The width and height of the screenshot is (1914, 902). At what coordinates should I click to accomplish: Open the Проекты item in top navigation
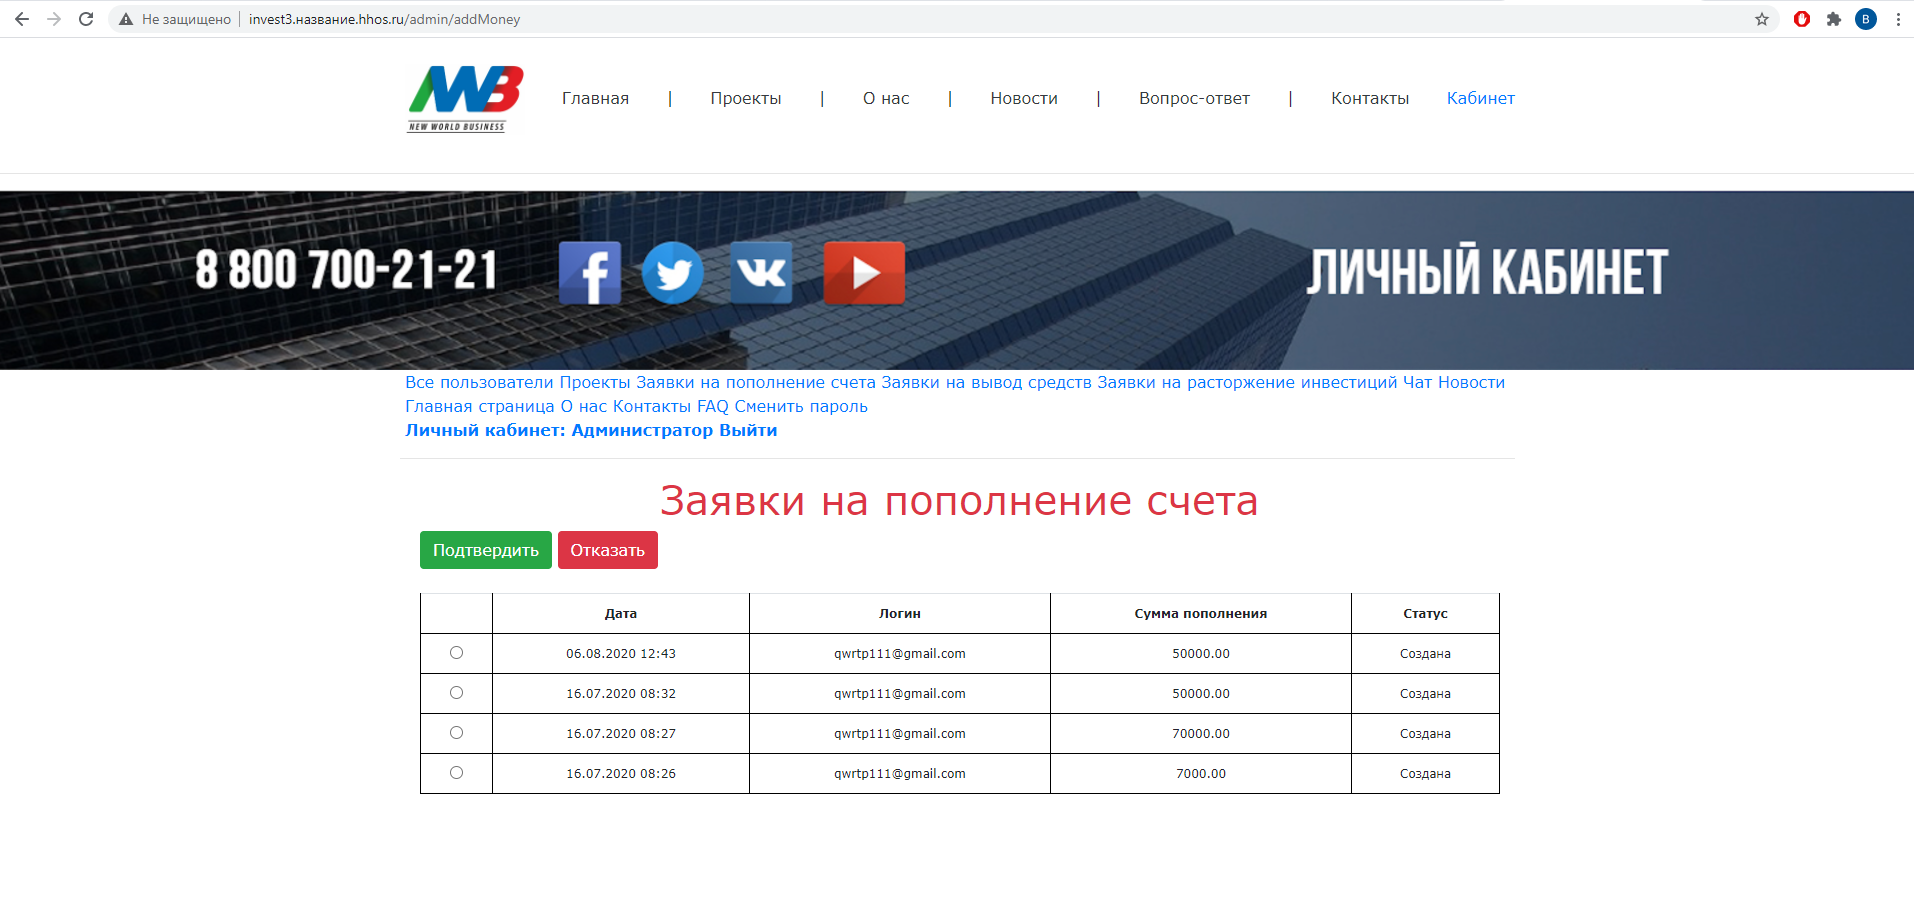pos(746,98)
